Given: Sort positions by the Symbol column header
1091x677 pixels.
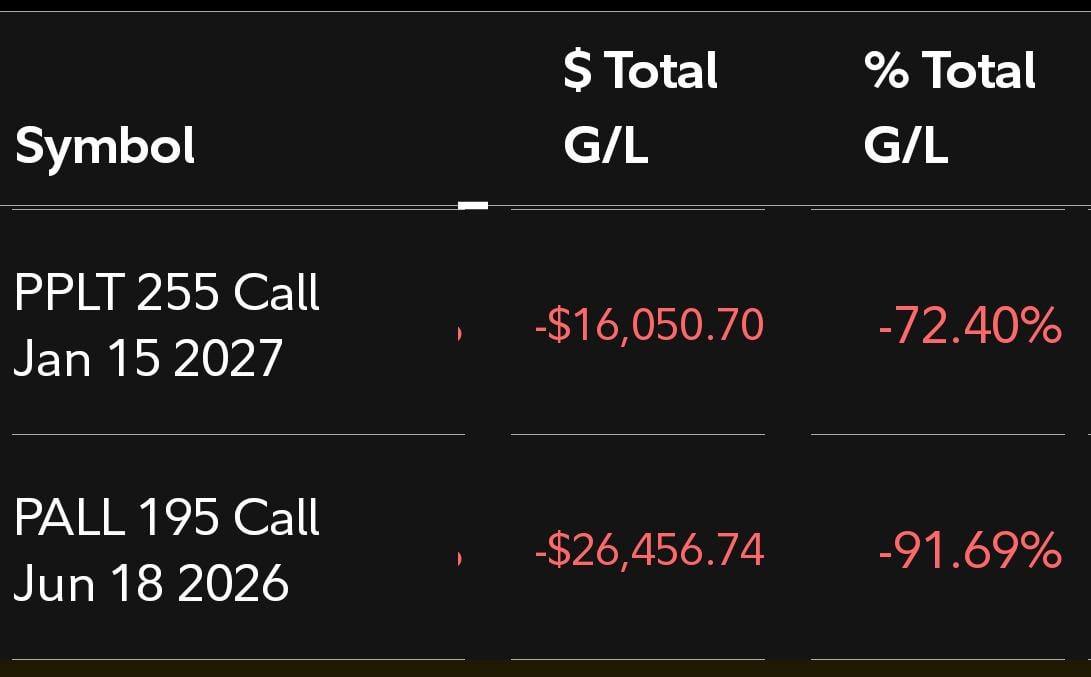Looking at the screenshot, I should 105,146.
